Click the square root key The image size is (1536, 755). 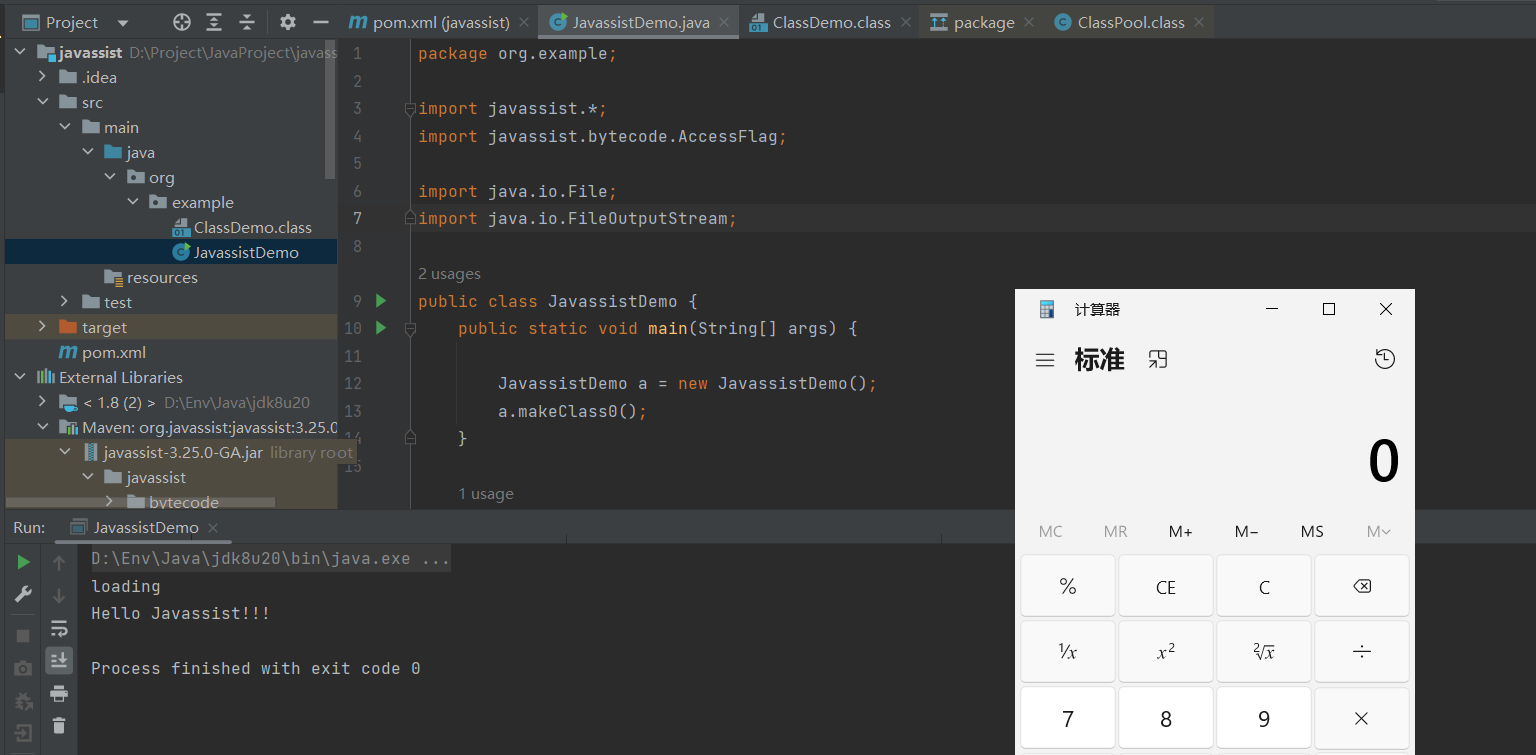(x=1264, y=652)
